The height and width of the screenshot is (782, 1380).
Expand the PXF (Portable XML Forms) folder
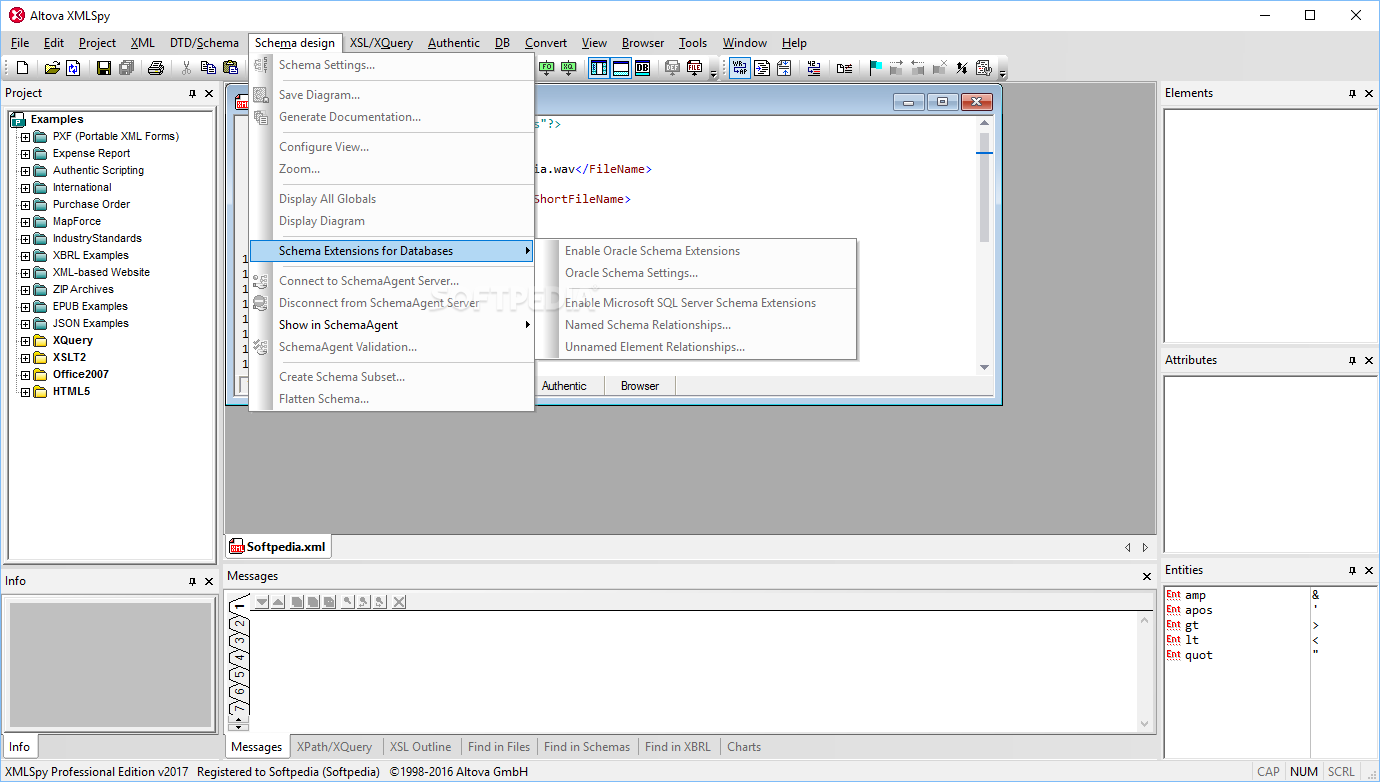(x=25, y=137)
